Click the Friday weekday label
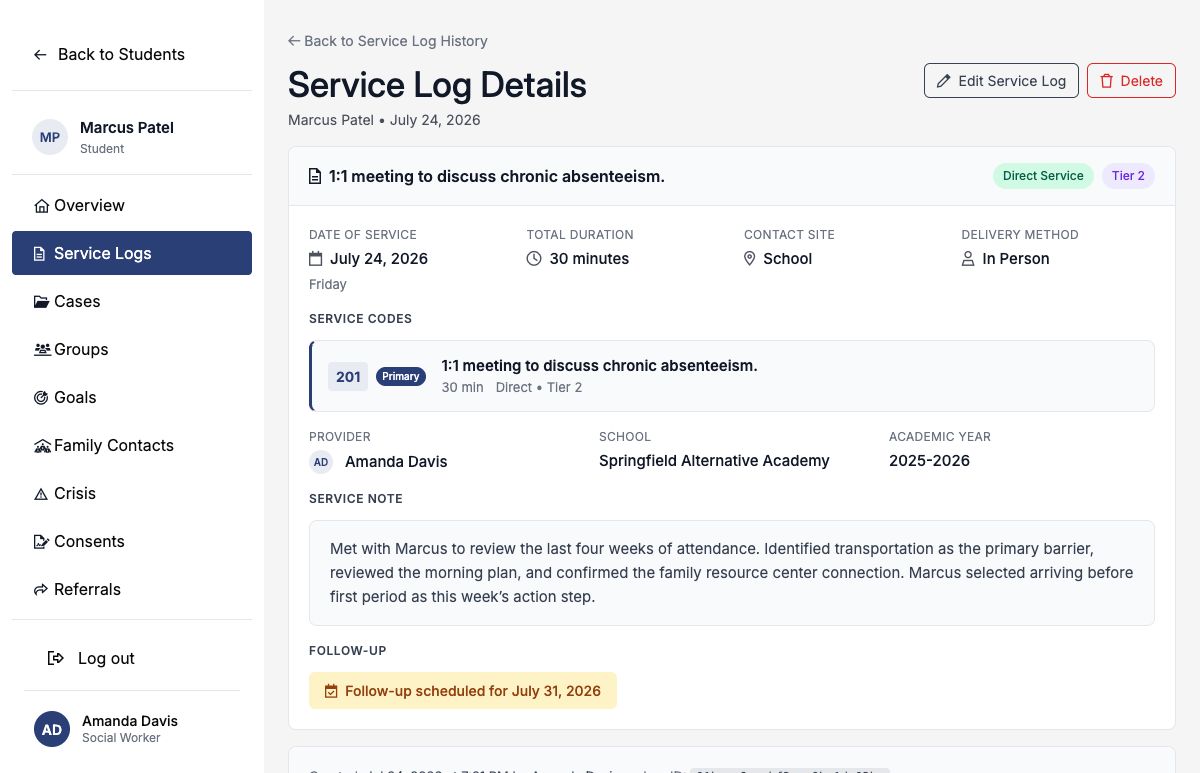 point(328,285)
